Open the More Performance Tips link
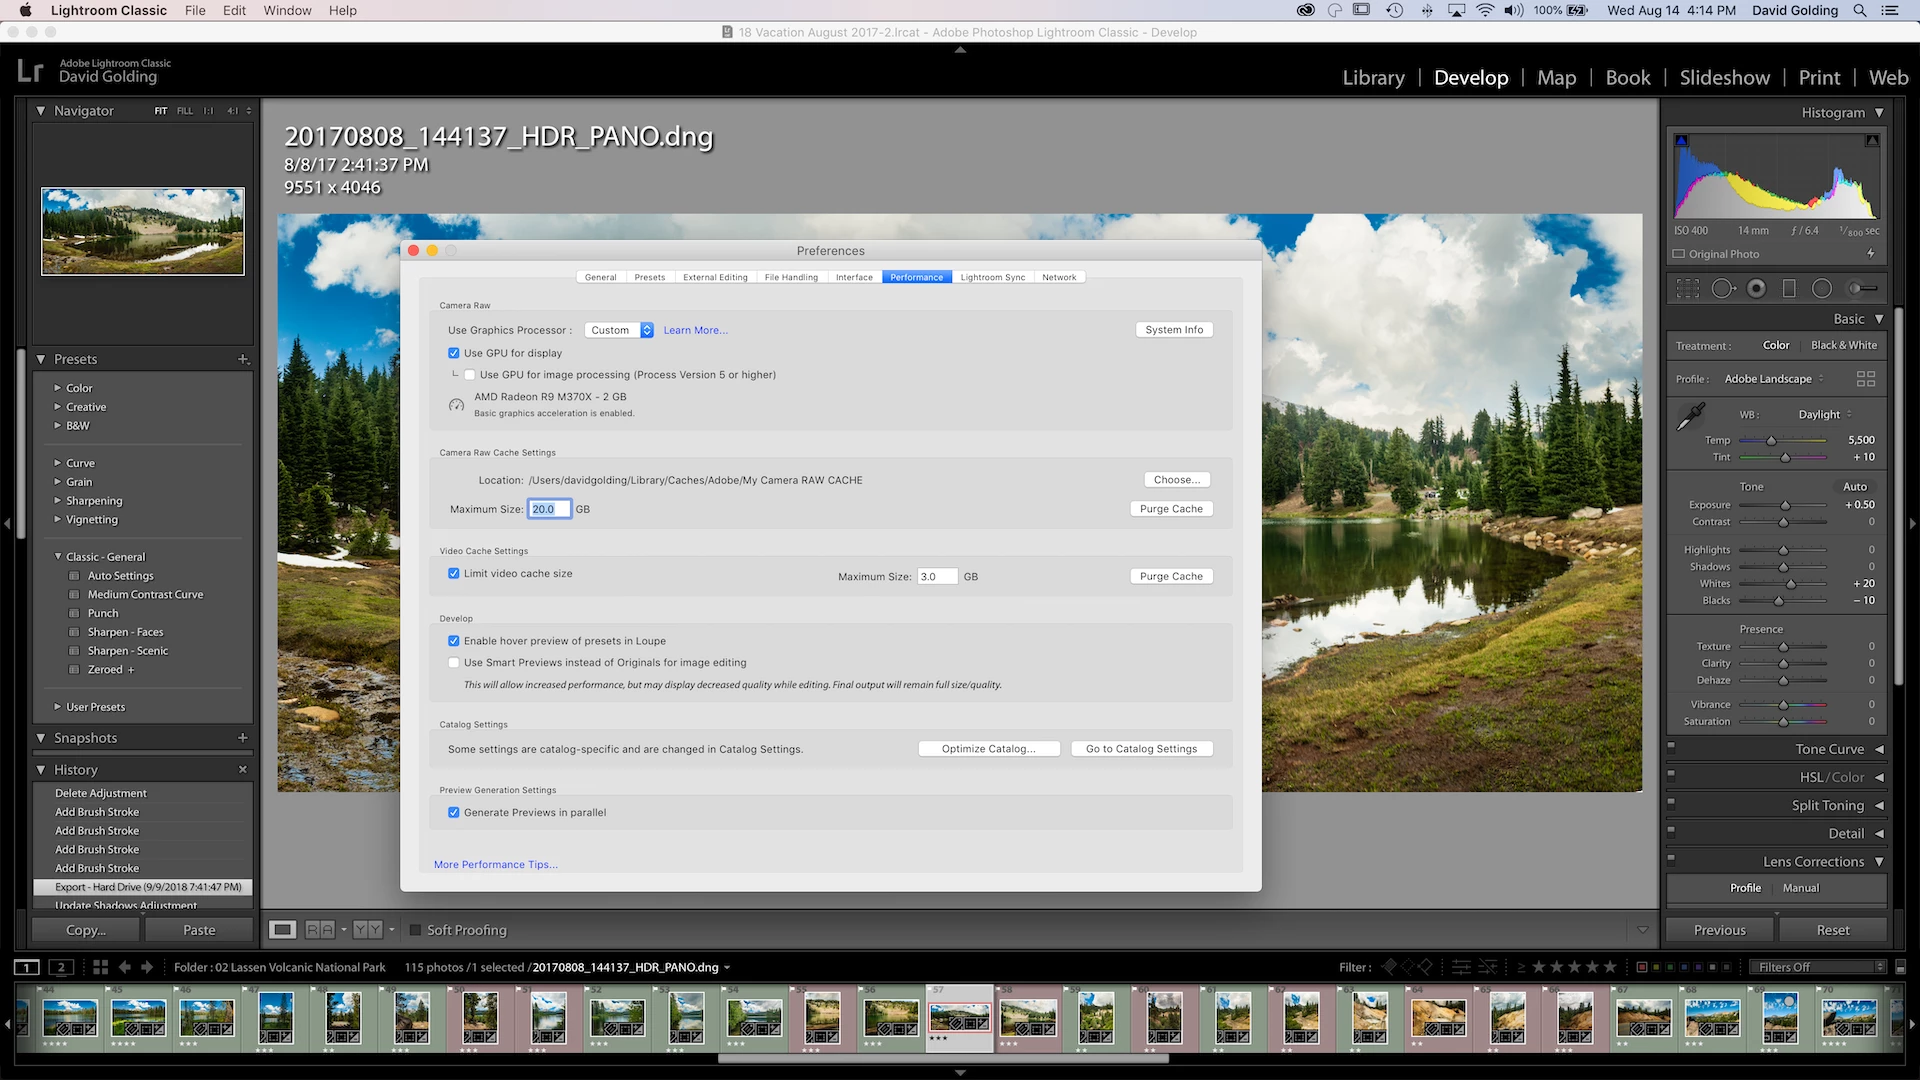Viewport: 1920px width, 1080px height. click(x=495, y=864)
